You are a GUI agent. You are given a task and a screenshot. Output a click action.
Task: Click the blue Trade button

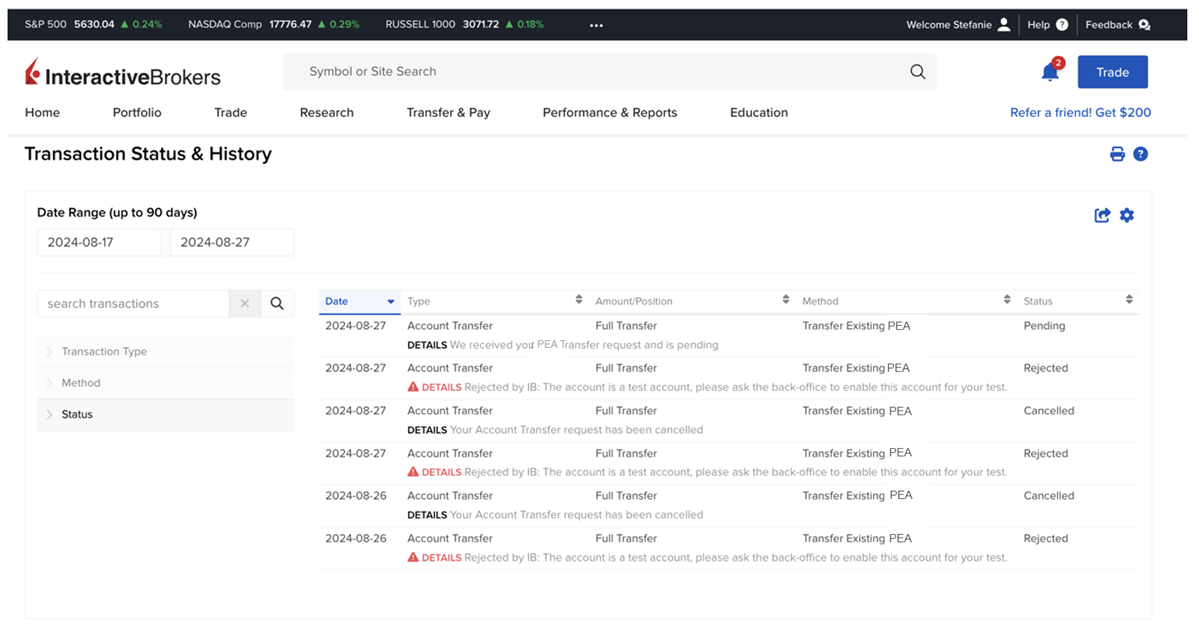click(1113, 72)
